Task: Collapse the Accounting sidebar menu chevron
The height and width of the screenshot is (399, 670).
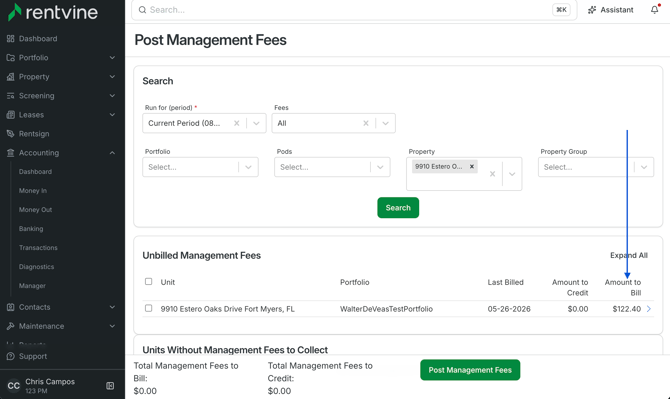Action: coord(112,153)
